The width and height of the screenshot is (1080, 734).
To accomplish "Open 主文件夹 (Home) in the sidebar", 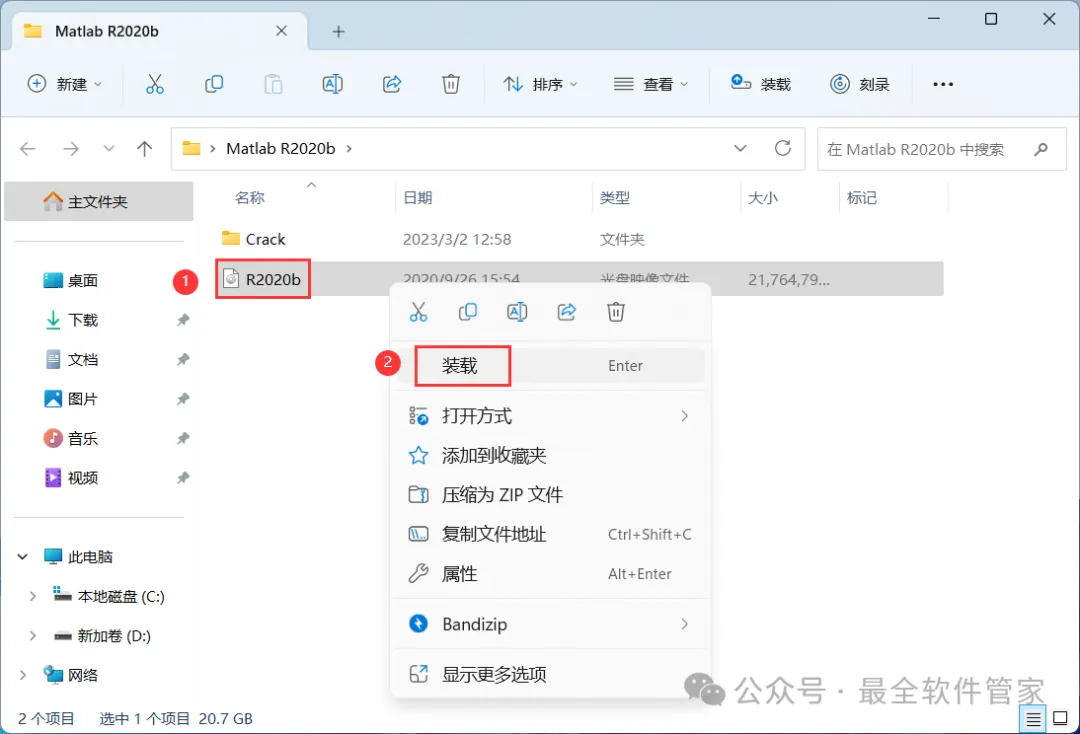I will (98, 201).
